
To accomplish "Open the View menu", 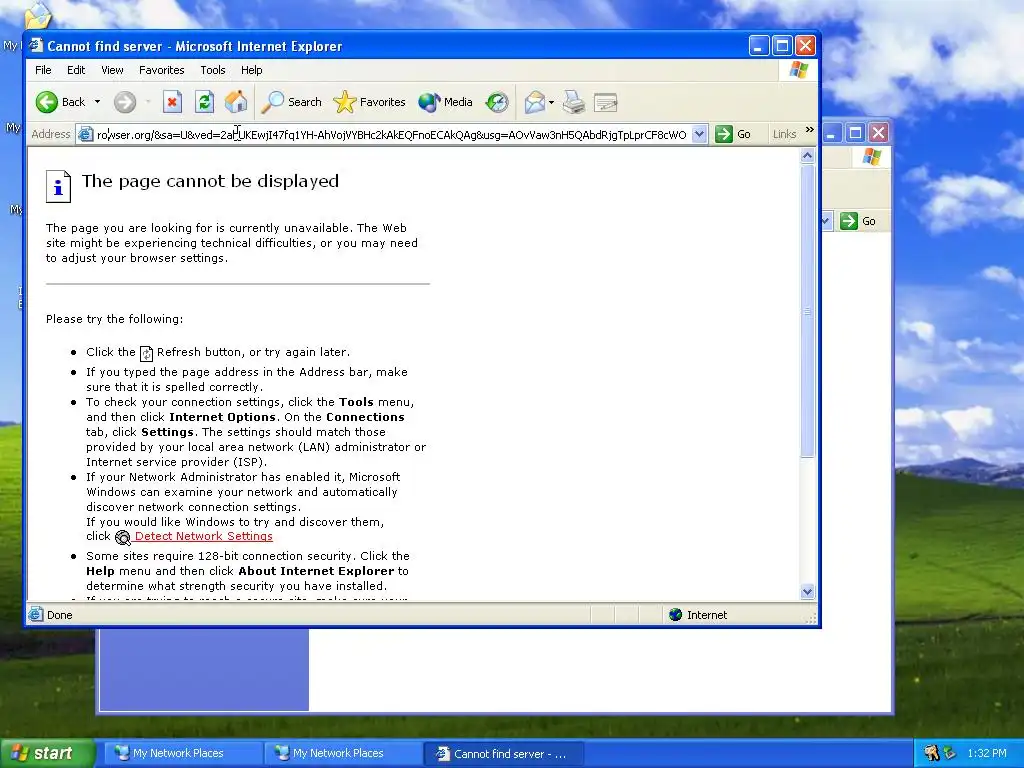I will click(x=112, y=70).
